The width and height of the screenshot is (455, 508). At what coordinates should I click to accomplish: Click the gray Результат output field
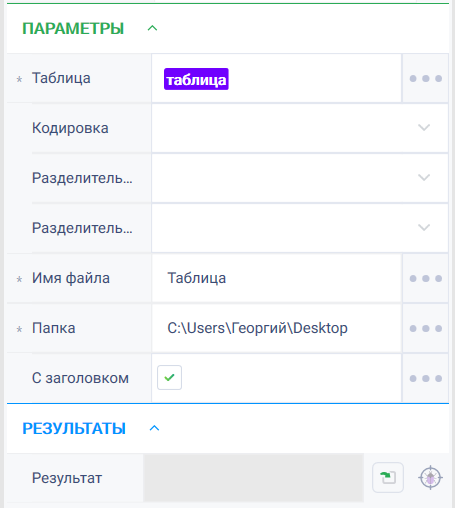(253, 477)
